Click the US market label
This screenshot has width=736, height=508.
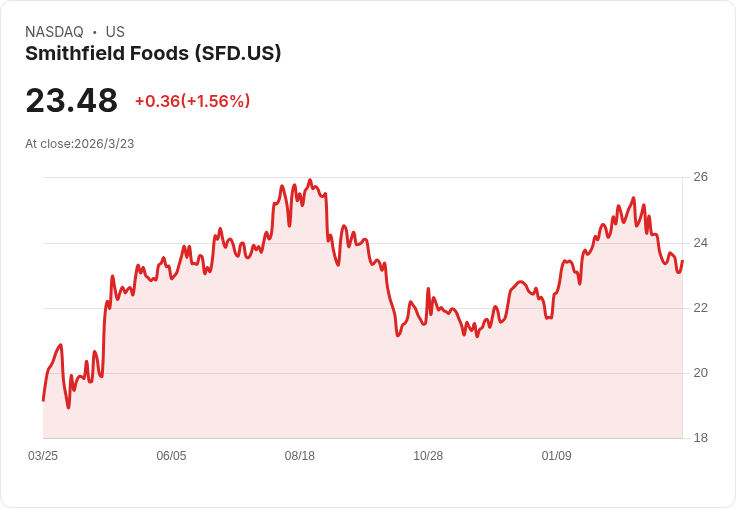(115, 32)
